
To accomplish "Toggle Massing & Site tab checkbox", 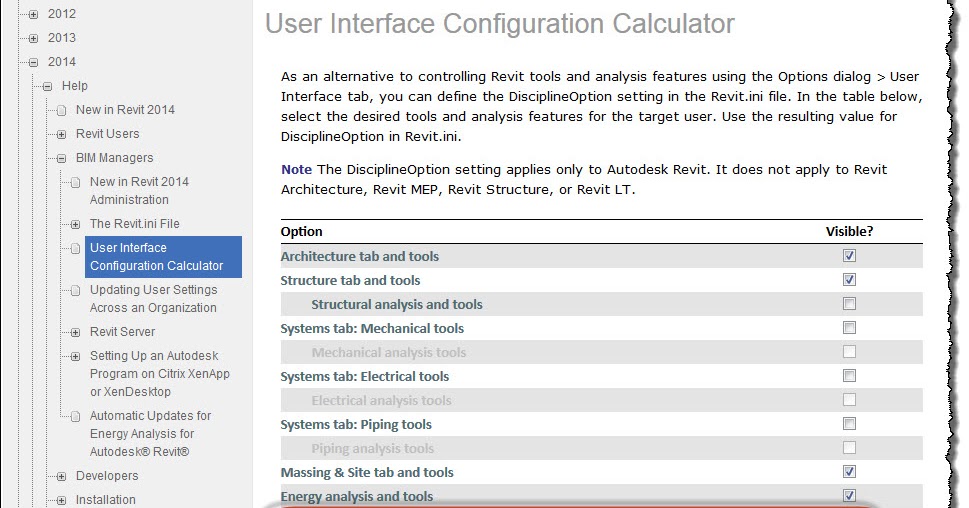I will point(849,472).
